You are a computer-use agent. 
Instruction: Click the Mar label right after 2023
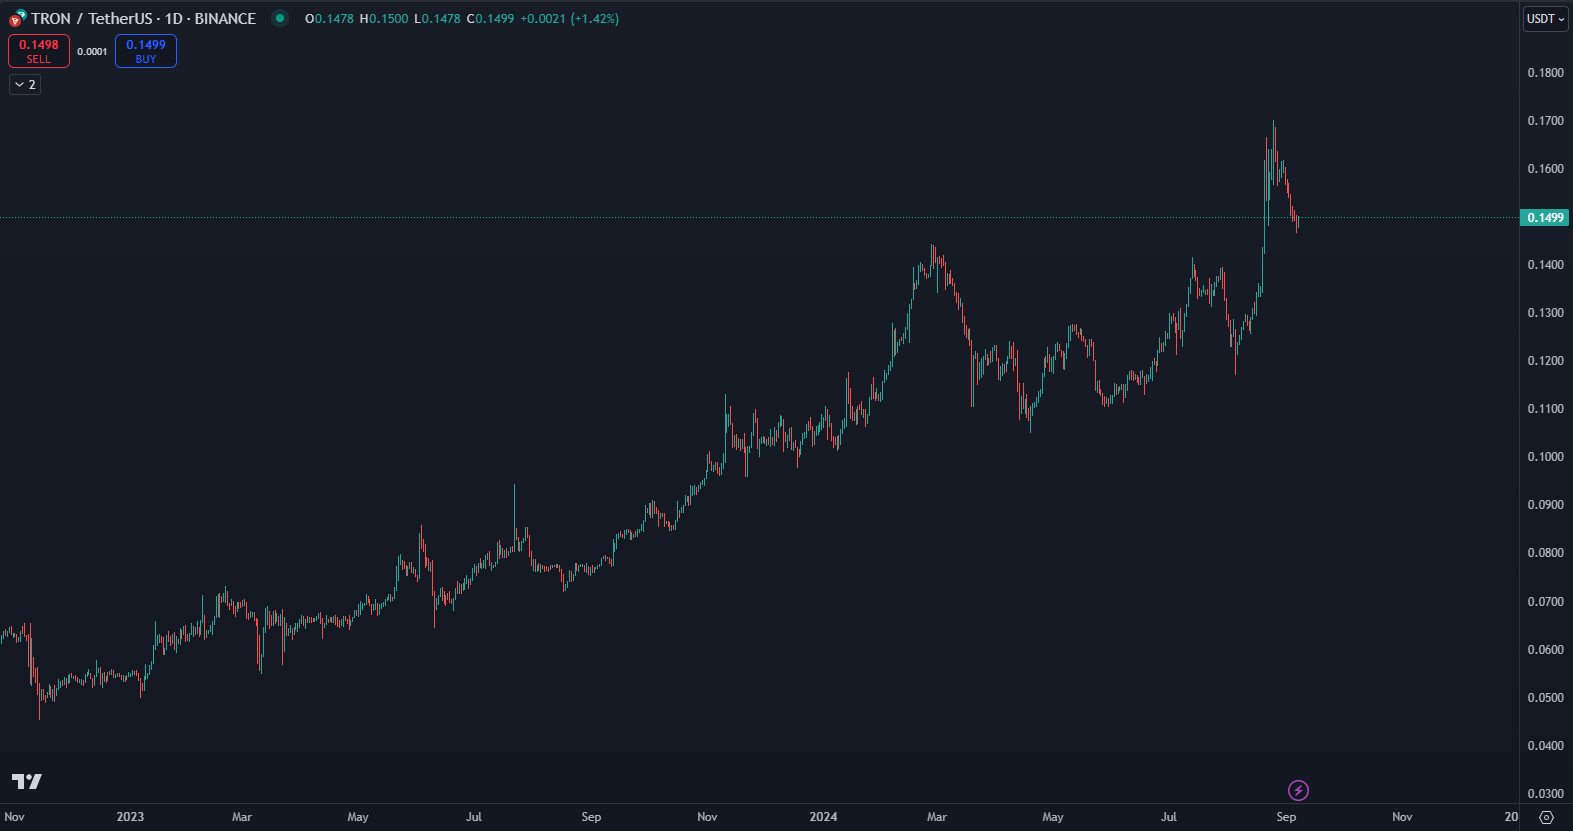tap(242, 817)
